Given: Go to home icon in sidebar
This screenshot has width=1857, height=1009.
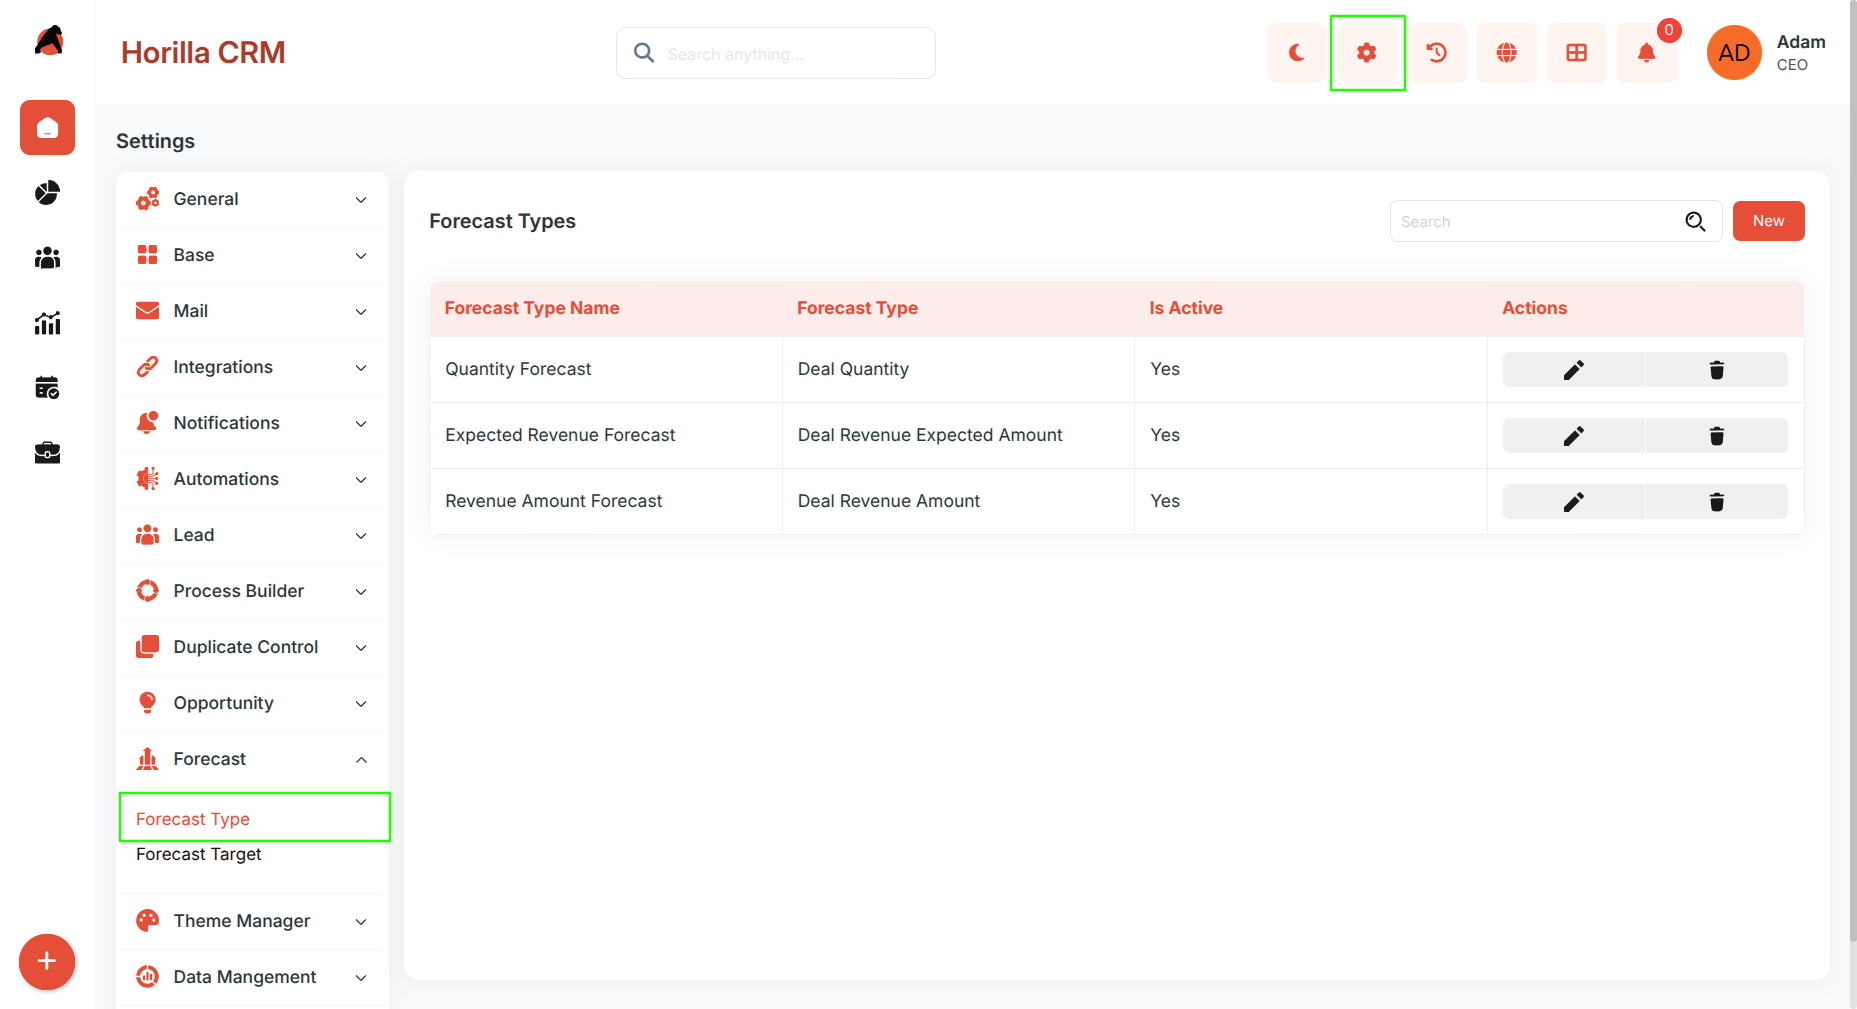Looking at the screenshot, I should [x=47, y=127].
